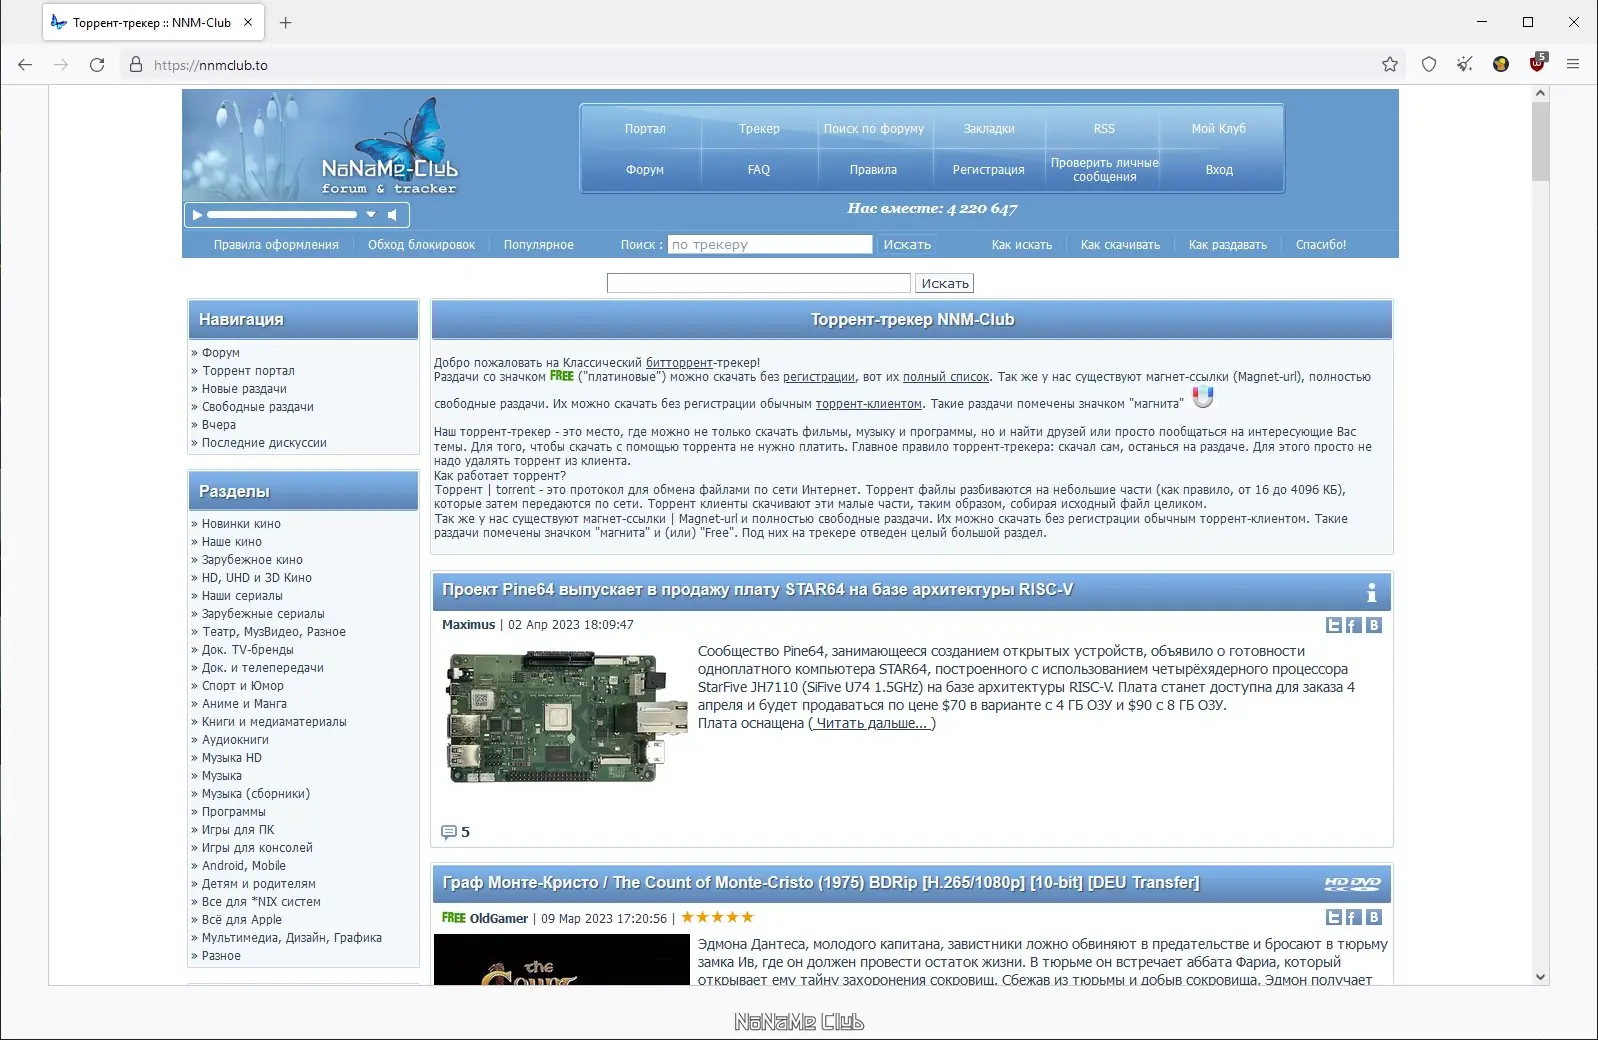Open Зарубежные сериалы section

click(x=263, y=614)
